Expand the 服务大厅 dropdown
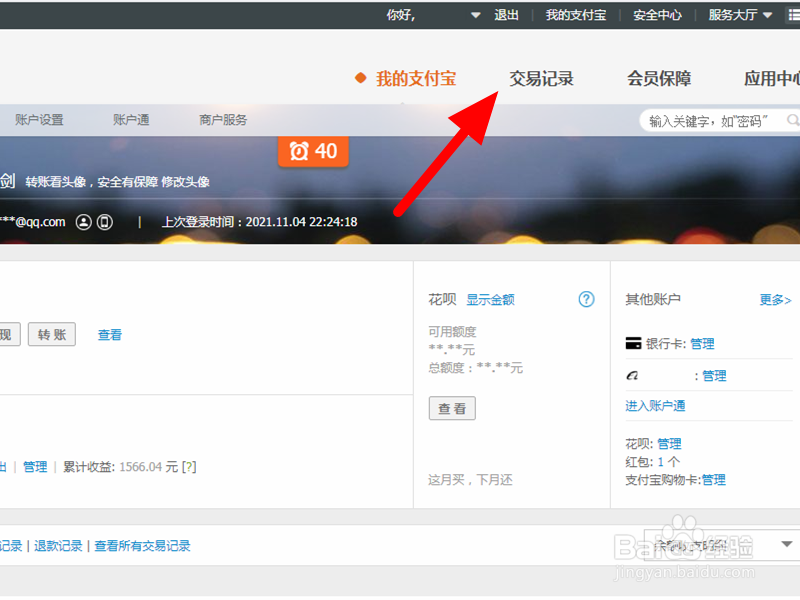 pyautogui.click(x=740, y=15)
